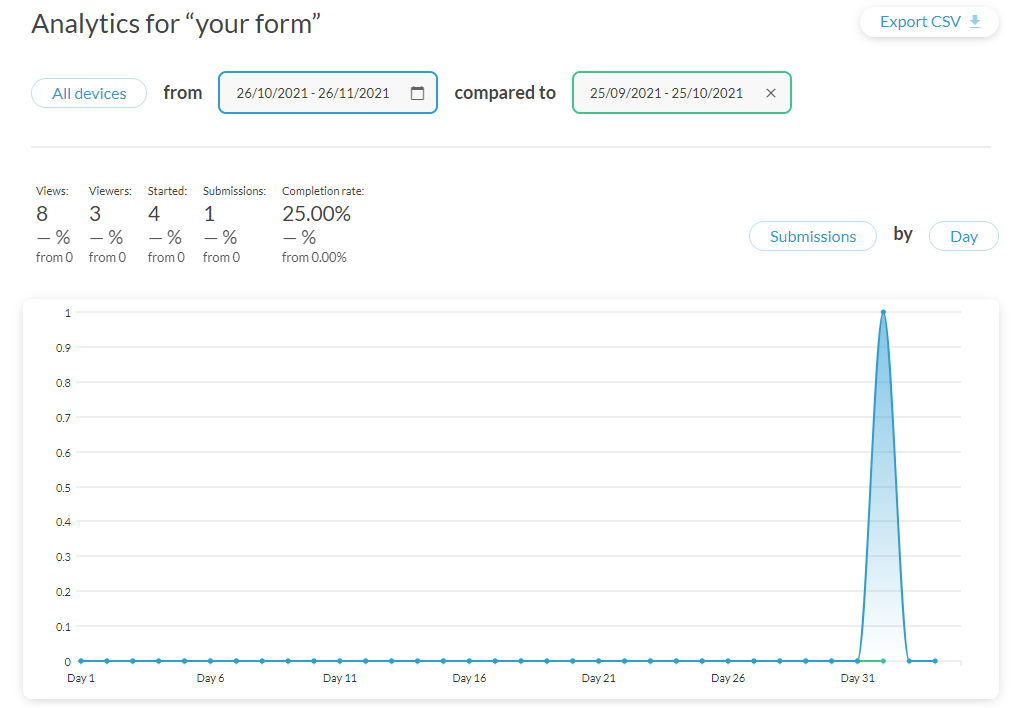Select the Day 31 peak point on the chart

pos(883,312)
